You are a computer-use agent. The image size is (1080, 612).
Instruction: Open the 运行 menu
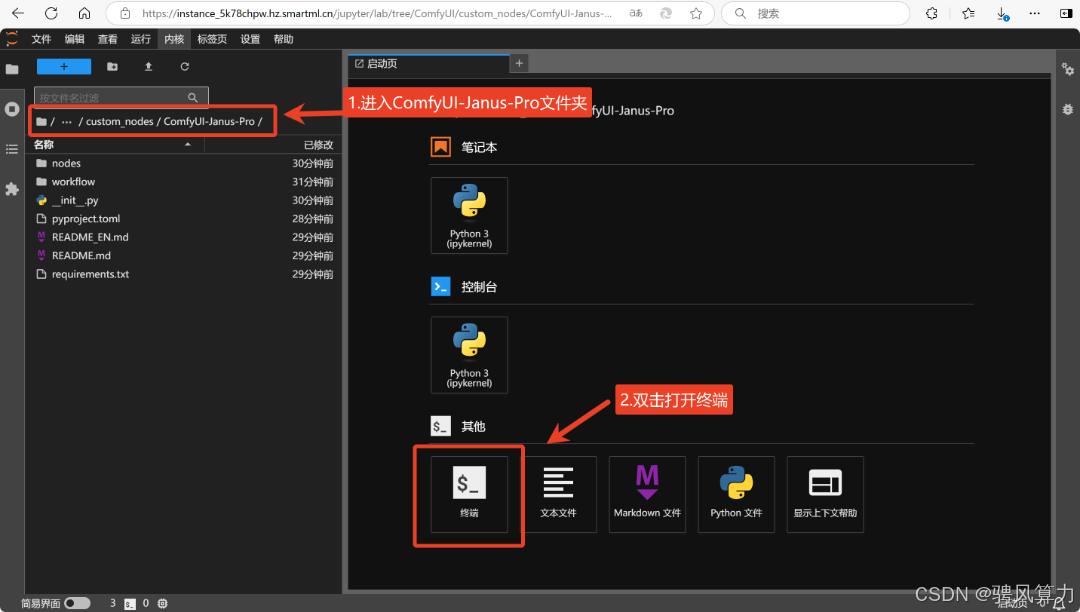[x=141, y=39]
